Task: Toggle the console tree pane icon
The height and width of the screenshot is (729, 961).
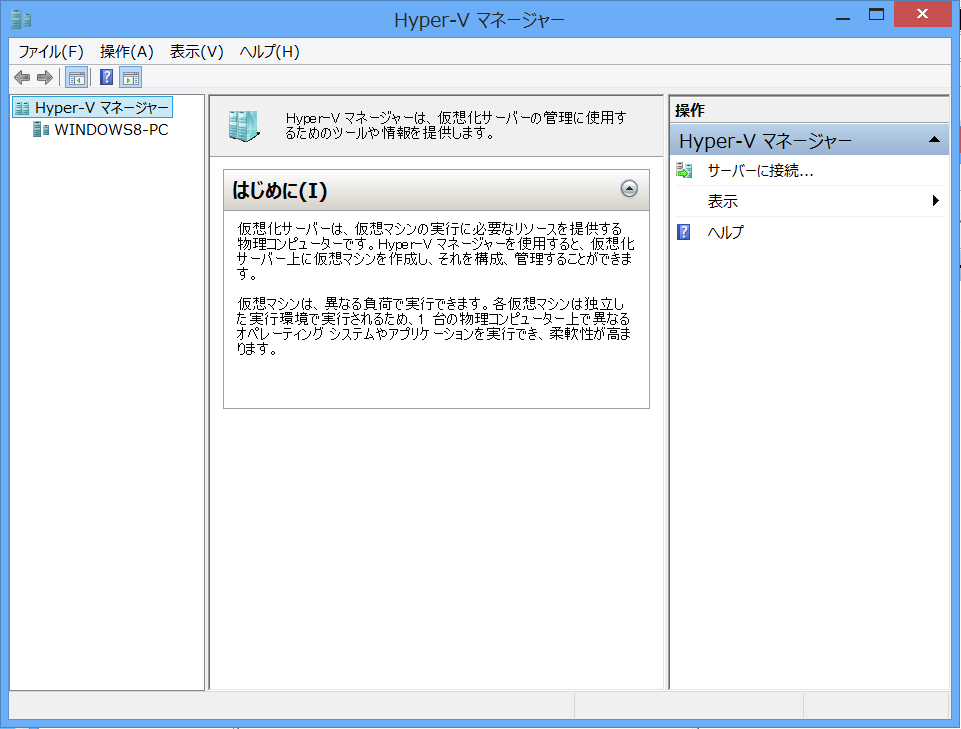Action: [x=77, y=78]
